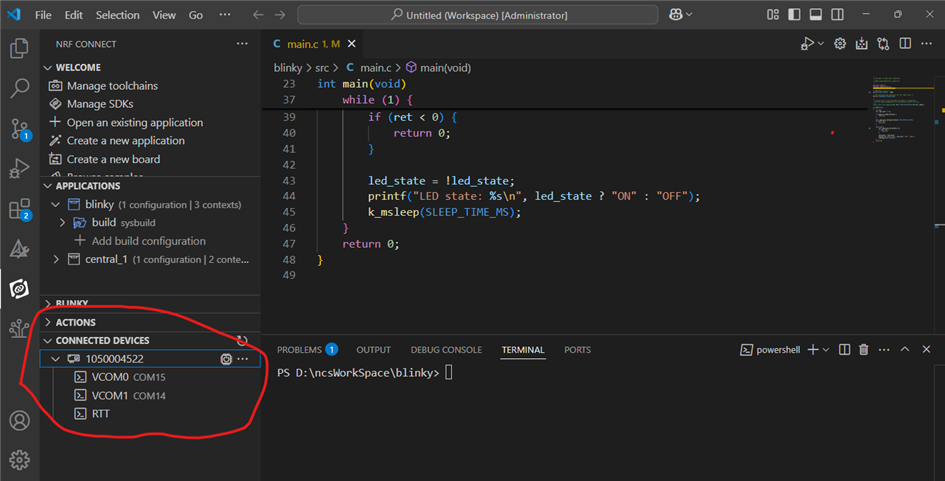Screen dimensions: 945x481
Task: Open dropdown beside the Run icon
Action: click(x=820, y=43)
